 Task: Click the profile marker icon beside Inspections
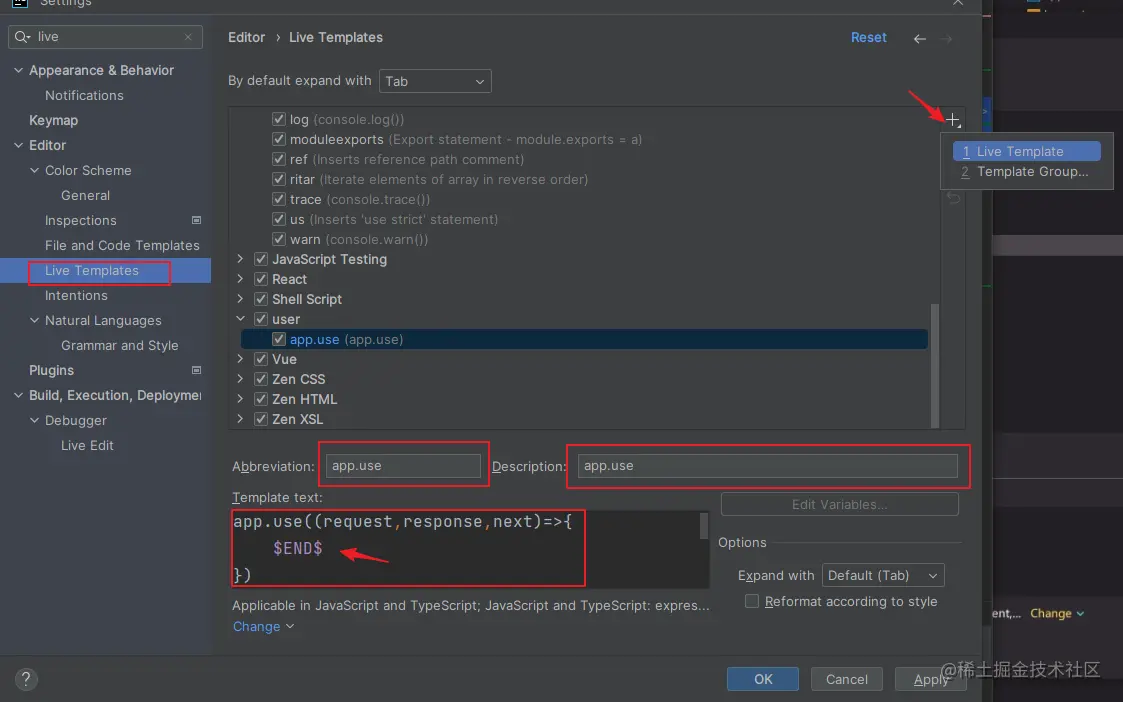coord(196,221)
